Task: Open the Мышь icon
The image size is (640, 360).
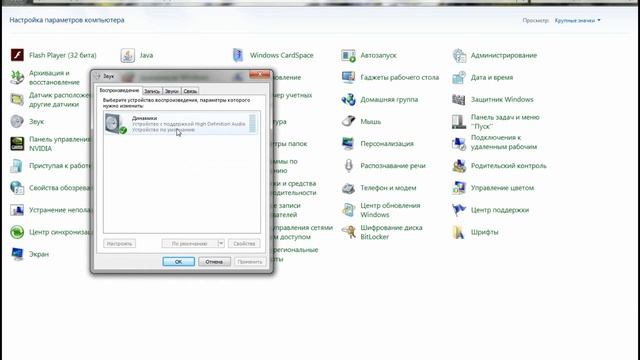Action: point(348,121)
